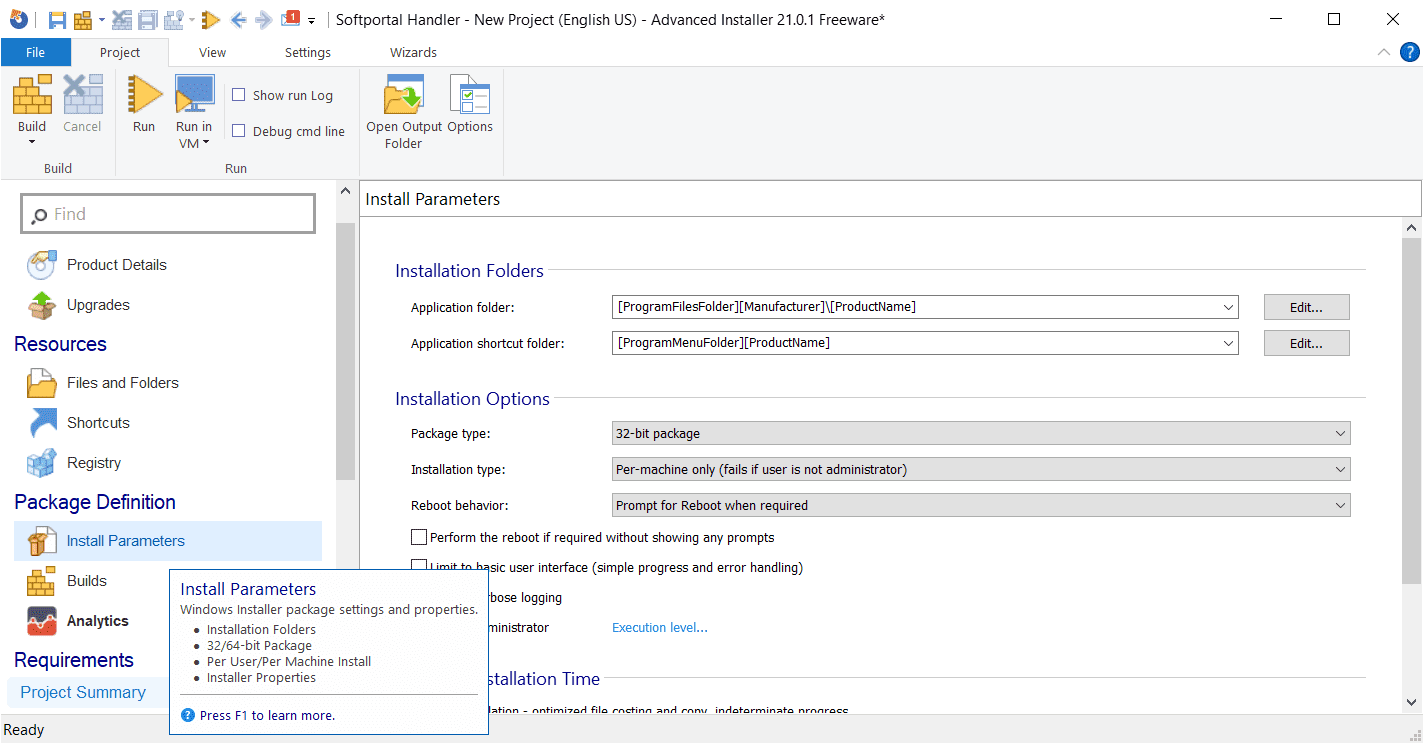Image resolution: width=1423 pixels, height=744 pixels.
Task: Click the Build icon in the ribbon
Action: pyautogui.click(x=32, y=96)
